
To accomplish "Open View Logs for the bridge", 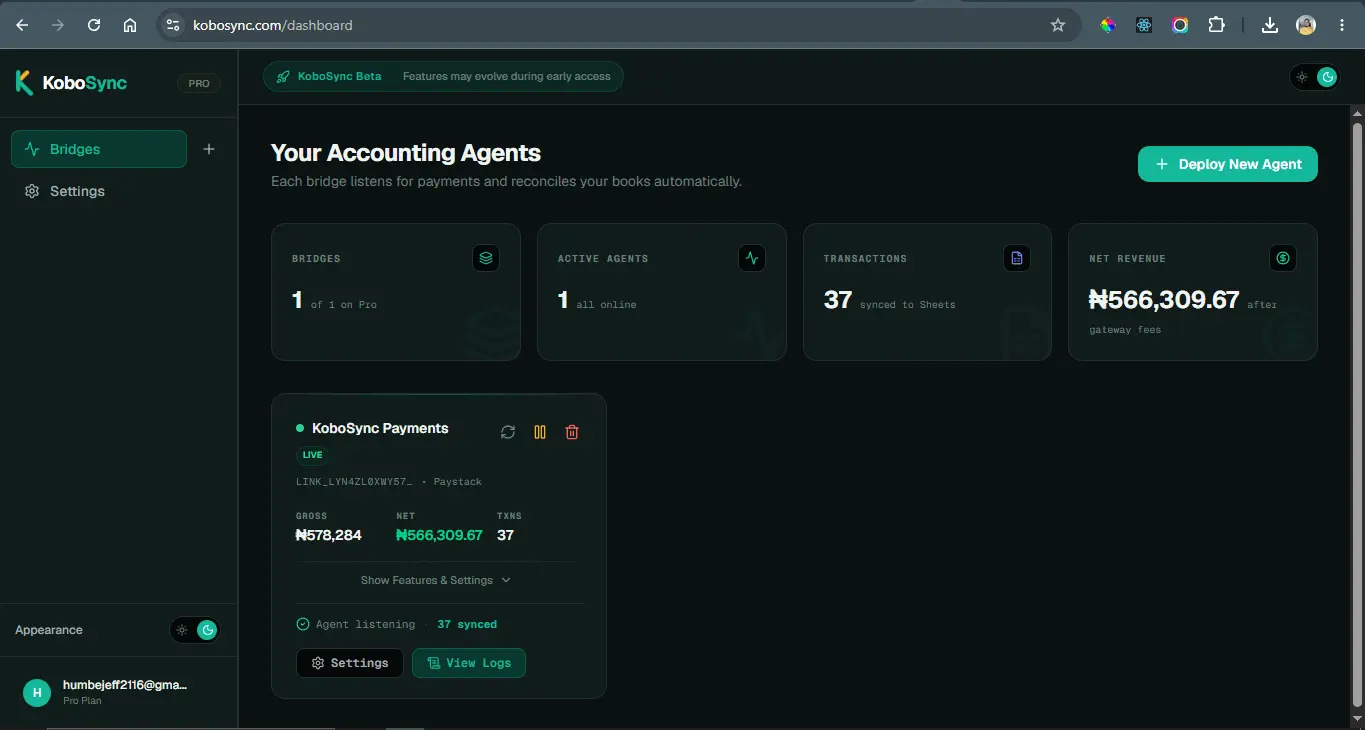I will [x=469, y=663].
